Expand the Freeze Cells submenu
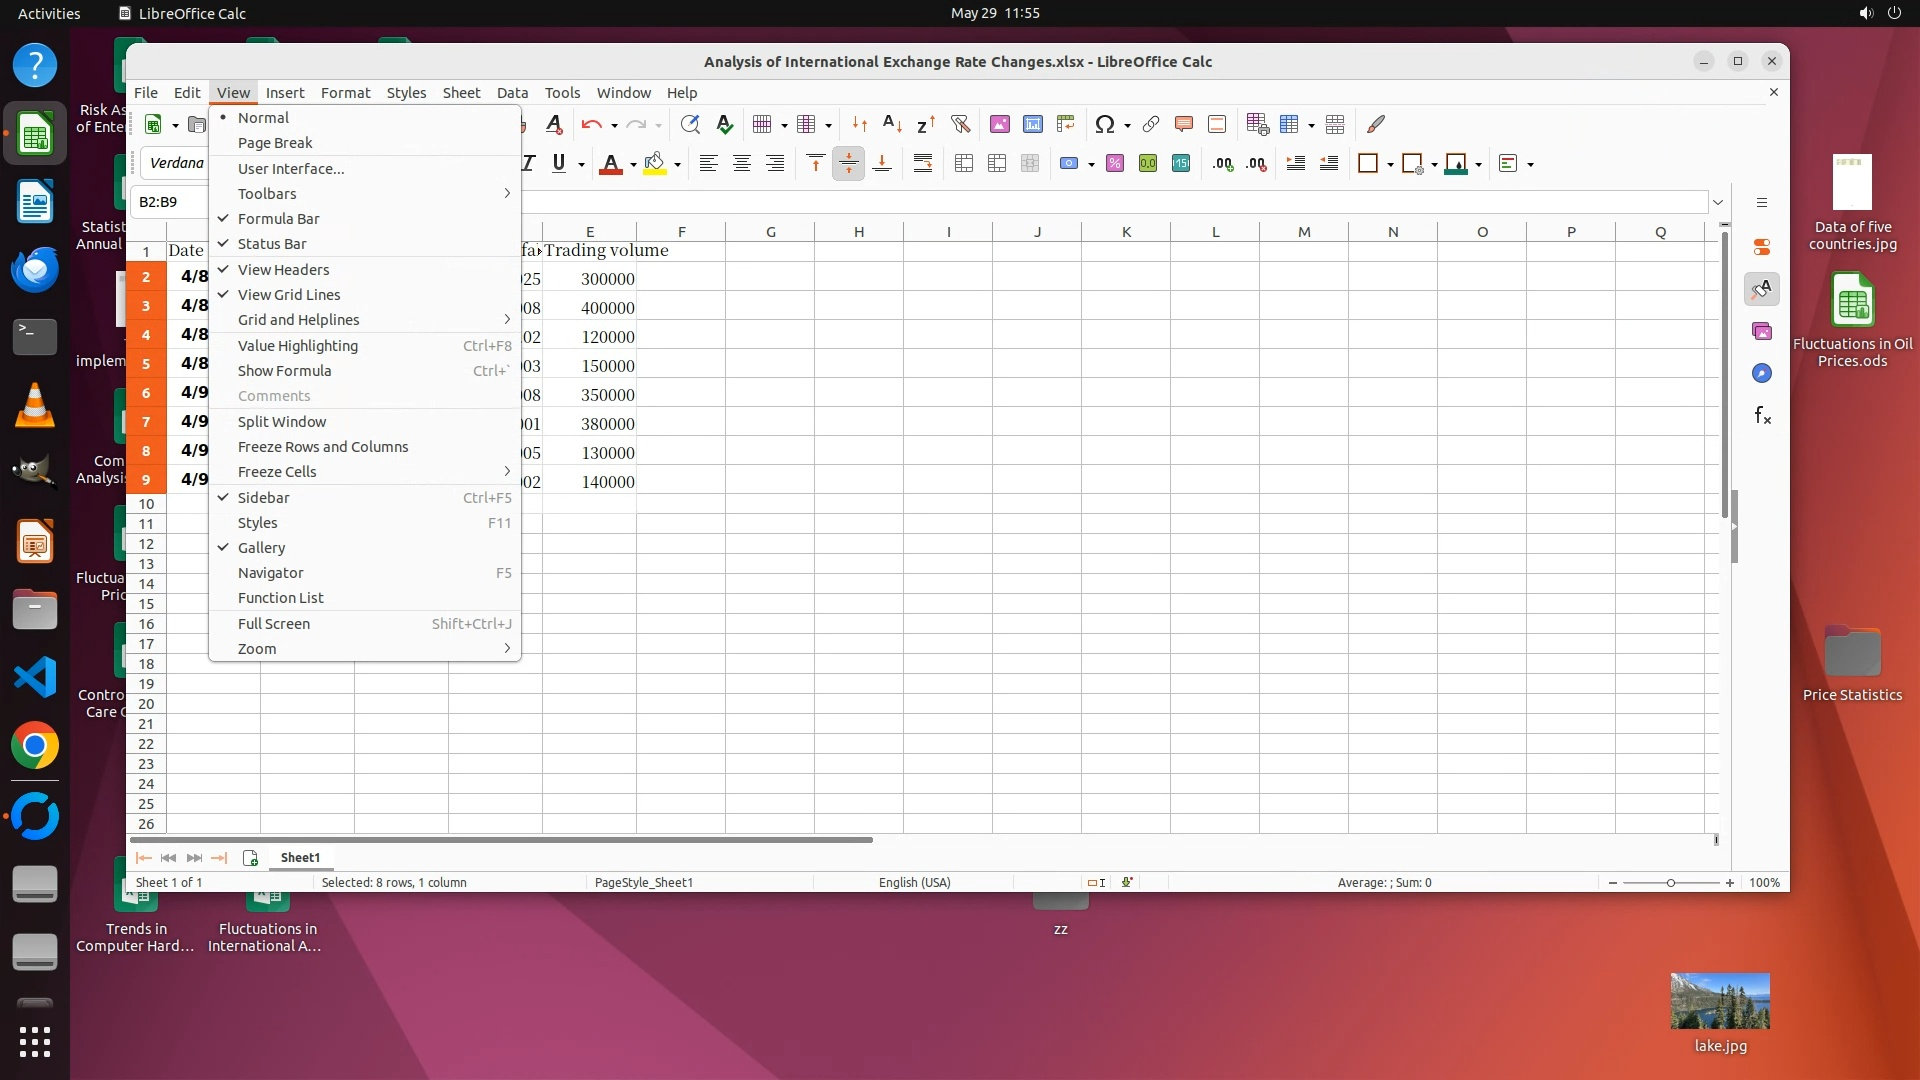The width and height of the screenshot is (1920, 1080). point(277,471)
